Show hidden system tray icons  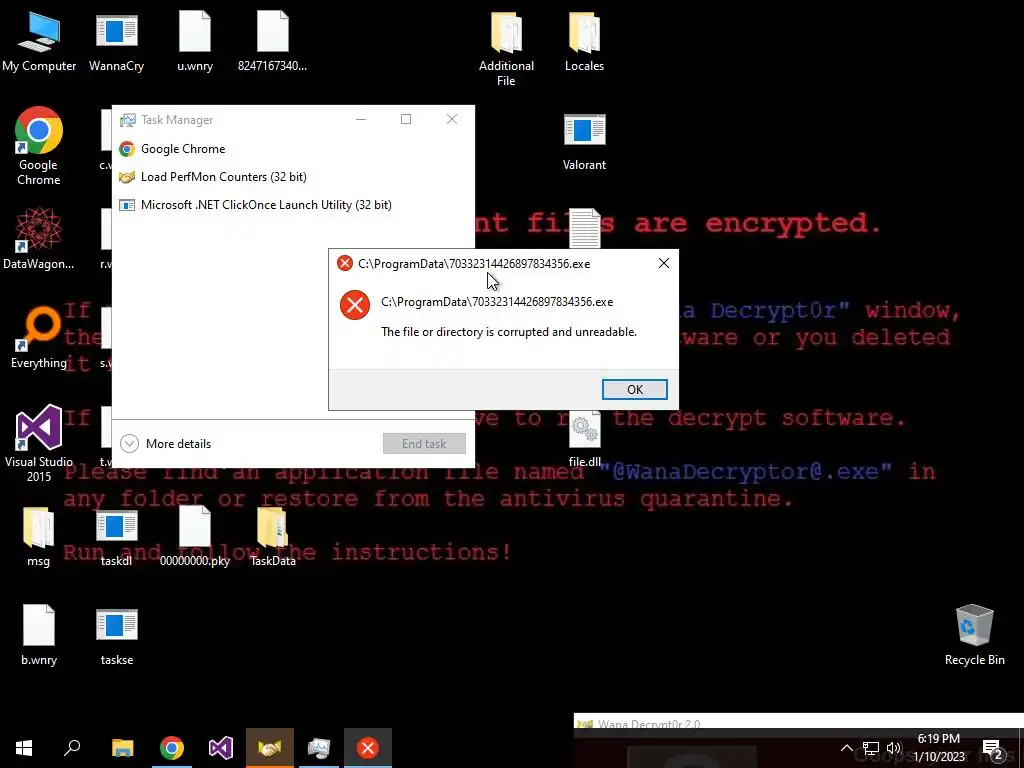[x=846, y=748]
